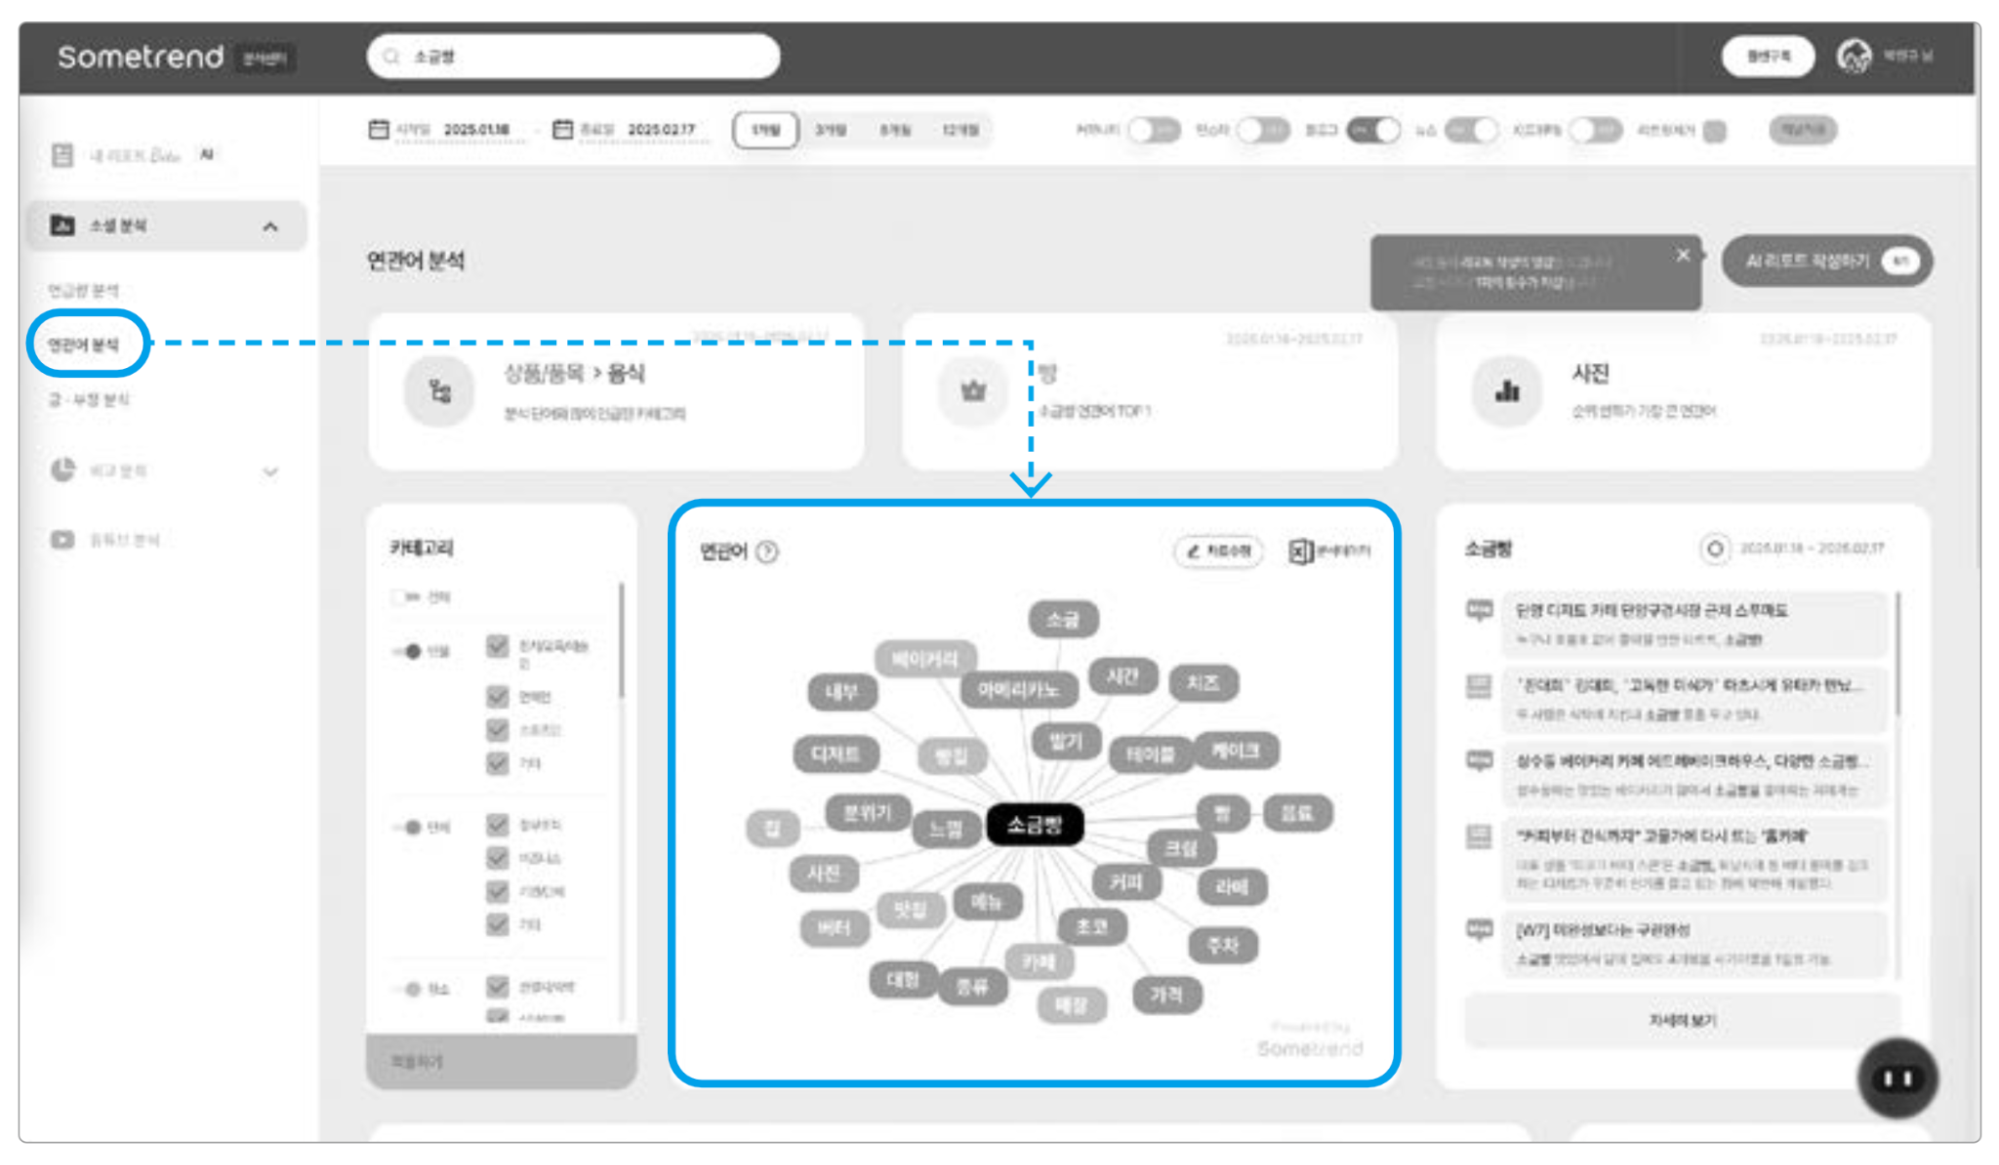Click the refresh icon beside 소금빵 date range
The image size is (1999, 1165).
pos(1714,548)
